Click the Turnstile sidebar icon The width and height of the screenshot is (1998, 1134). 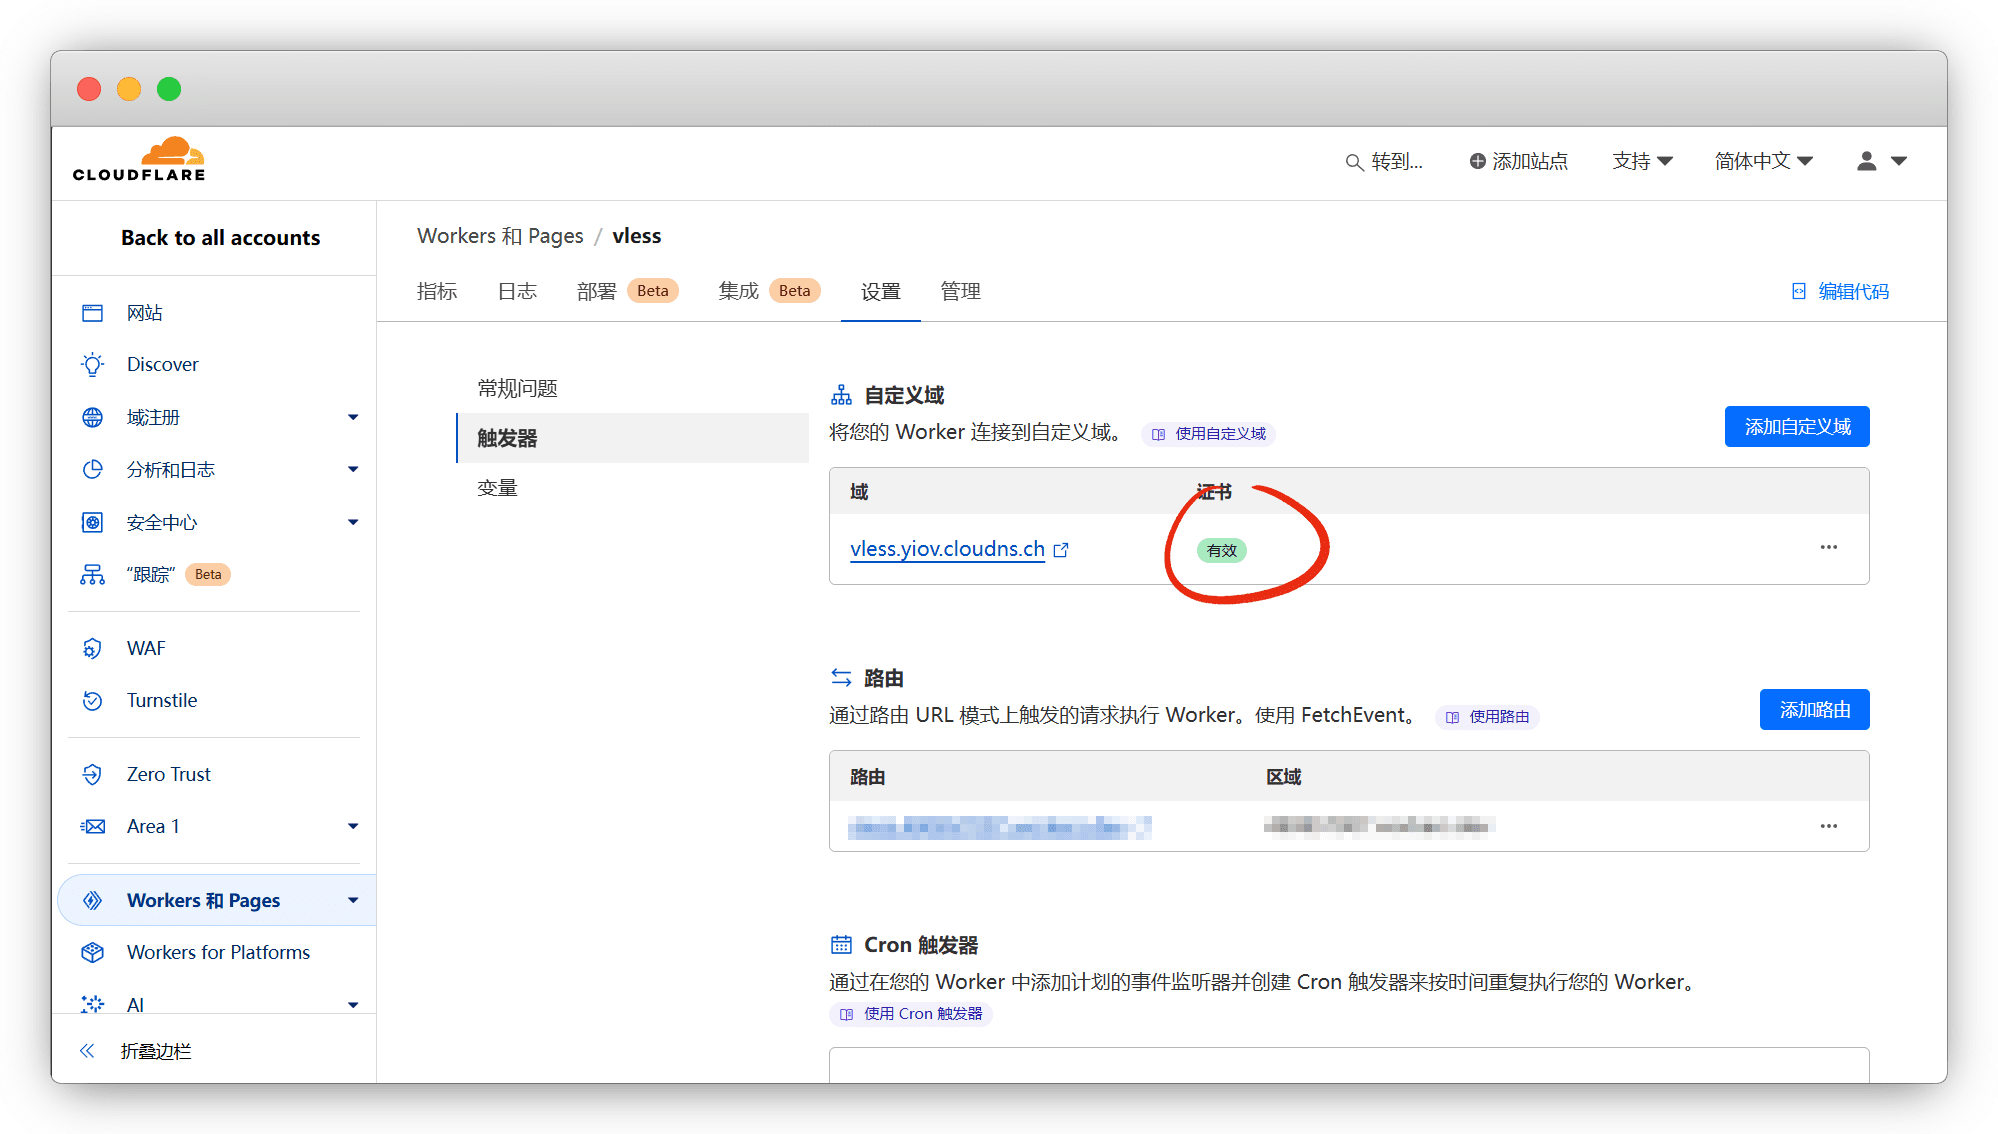92,701
